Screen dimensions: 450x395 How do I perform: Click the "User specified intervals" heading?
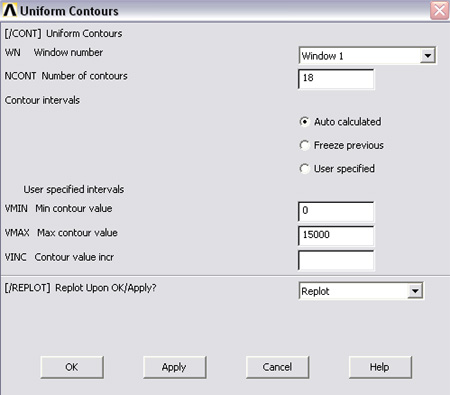[x=74, y=190]
